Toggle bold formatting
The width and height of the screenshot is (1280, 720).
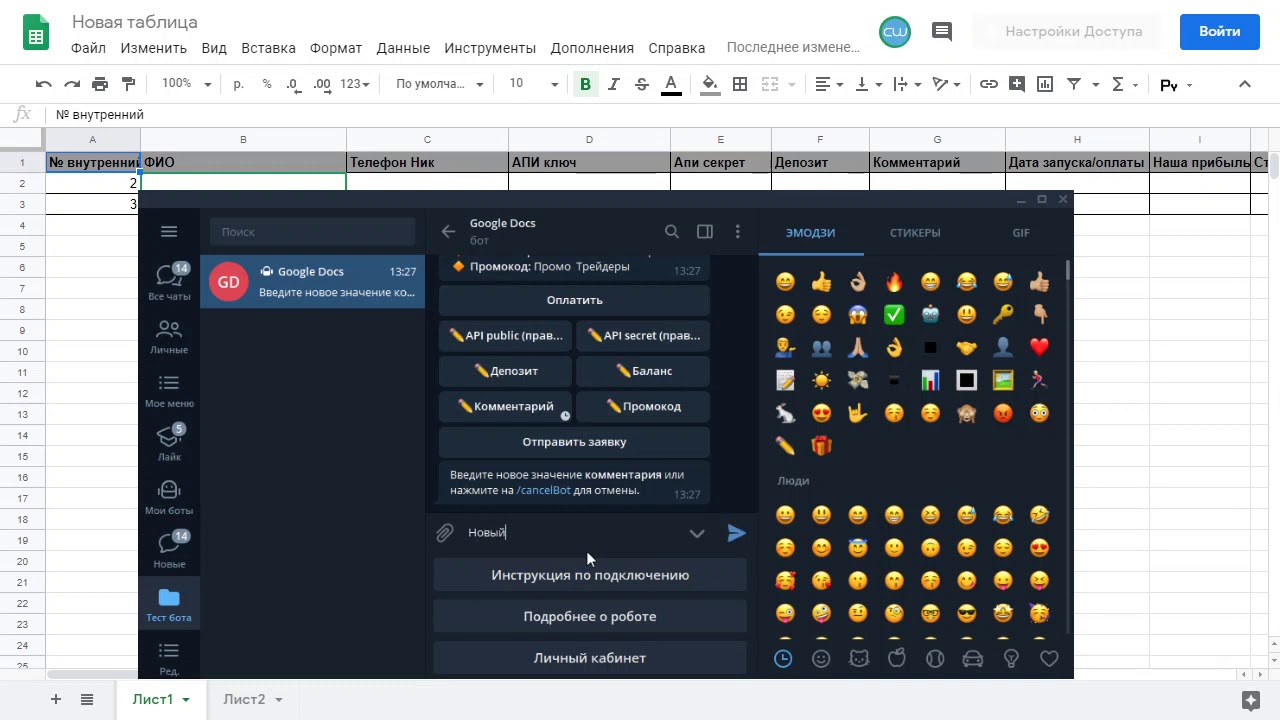[585, 84]
